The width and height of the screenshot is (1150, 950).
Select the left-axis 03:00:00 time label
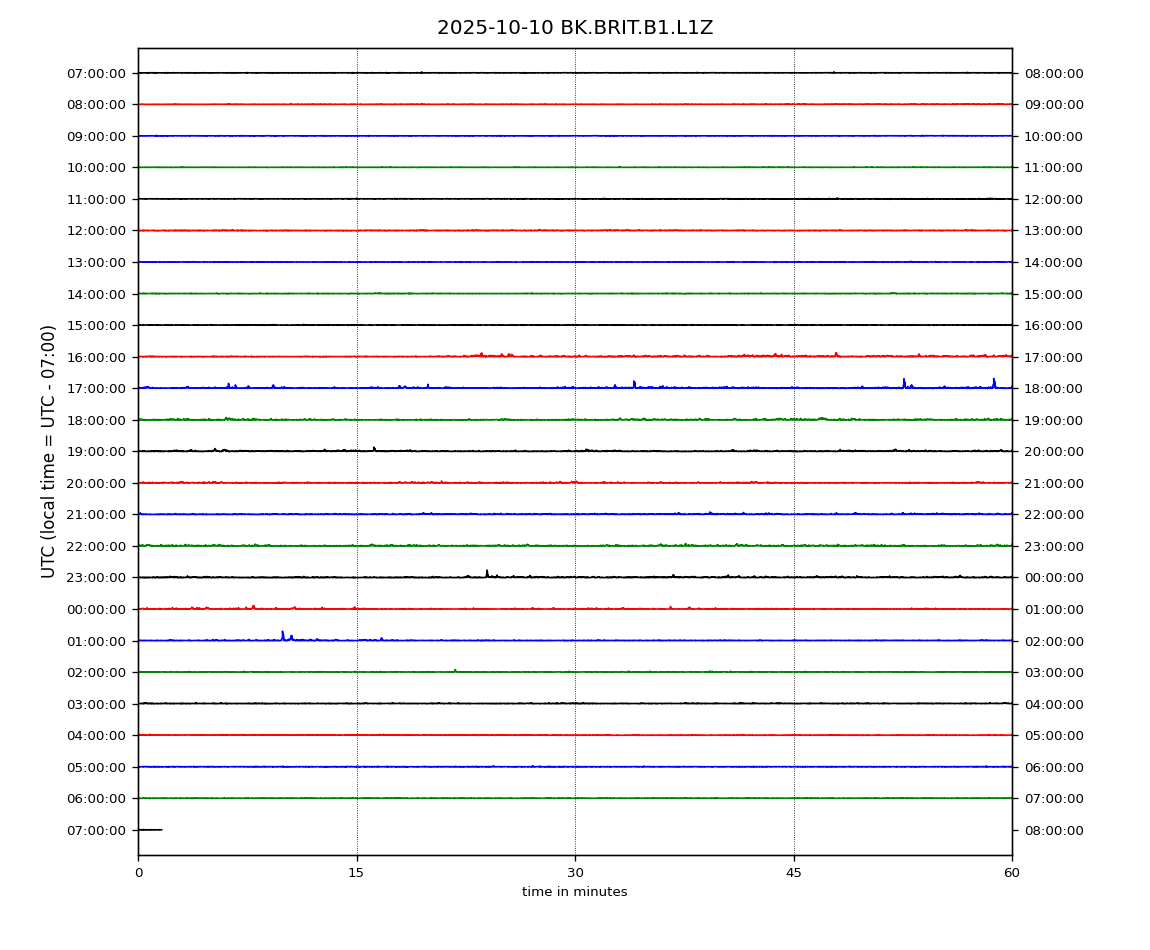pyautogui.click(x=97, y=704)
